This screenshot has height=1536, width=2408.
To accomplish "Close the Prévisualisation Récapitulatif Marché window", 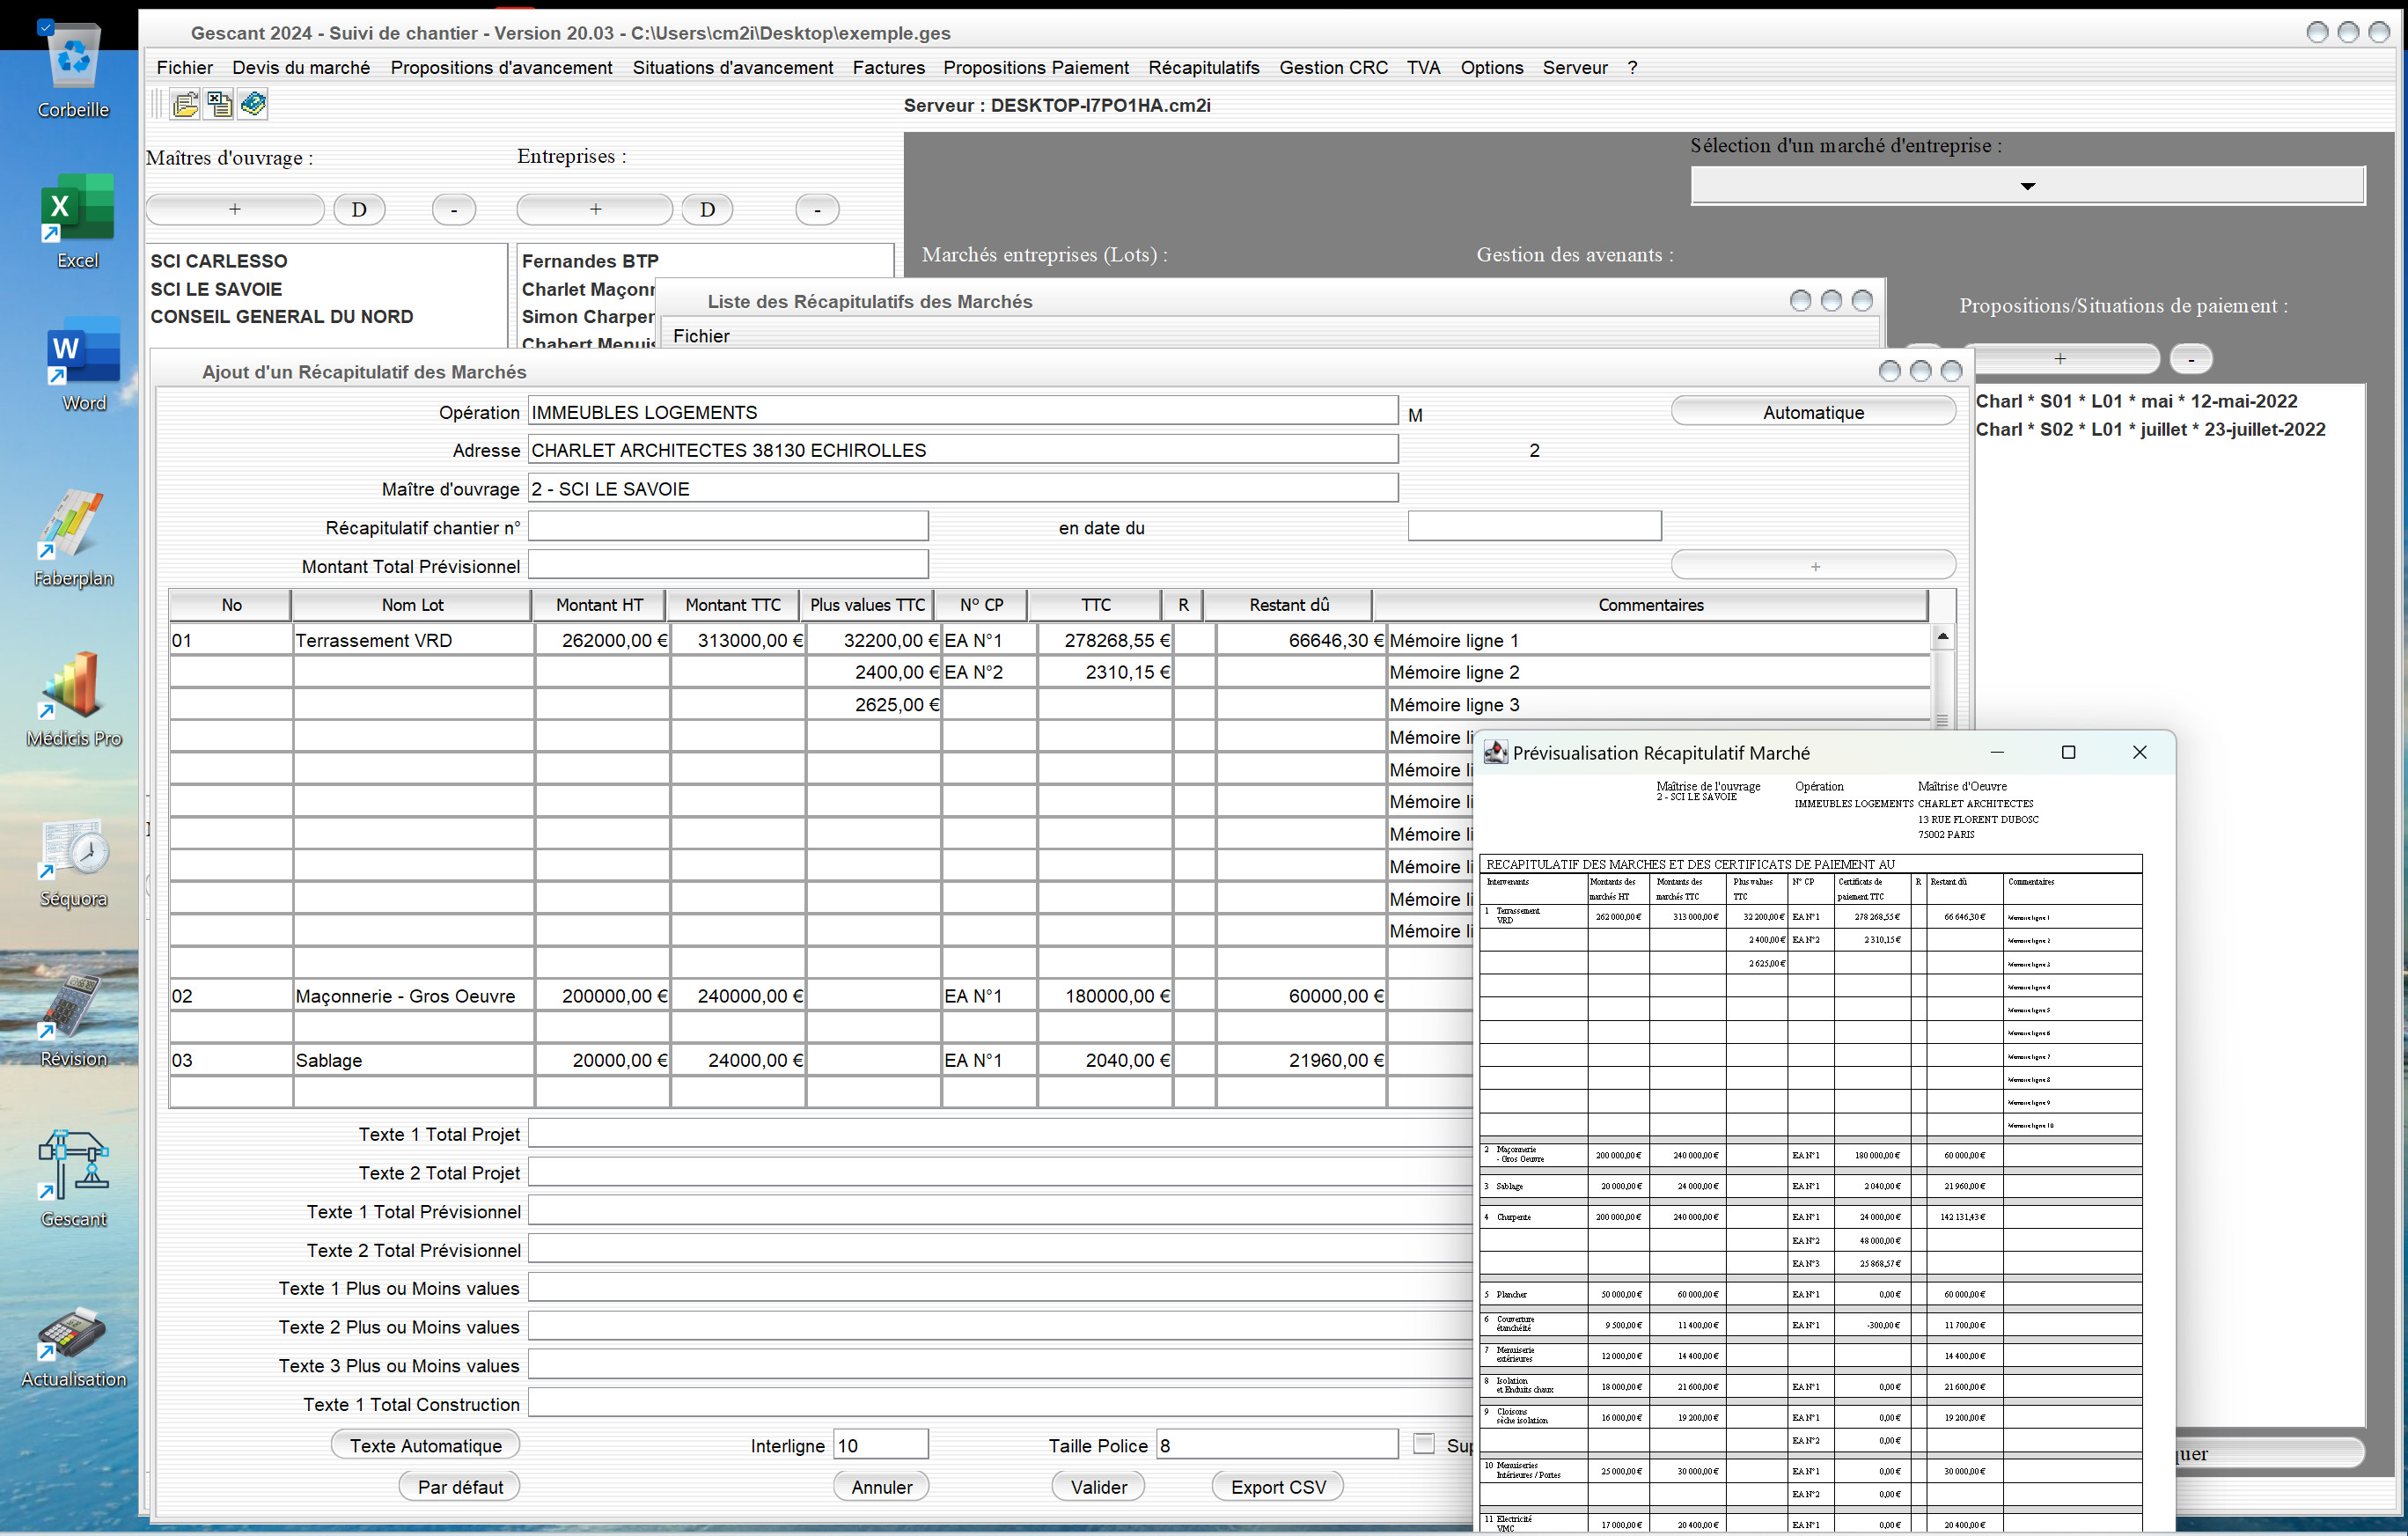I will [2139, 752].
